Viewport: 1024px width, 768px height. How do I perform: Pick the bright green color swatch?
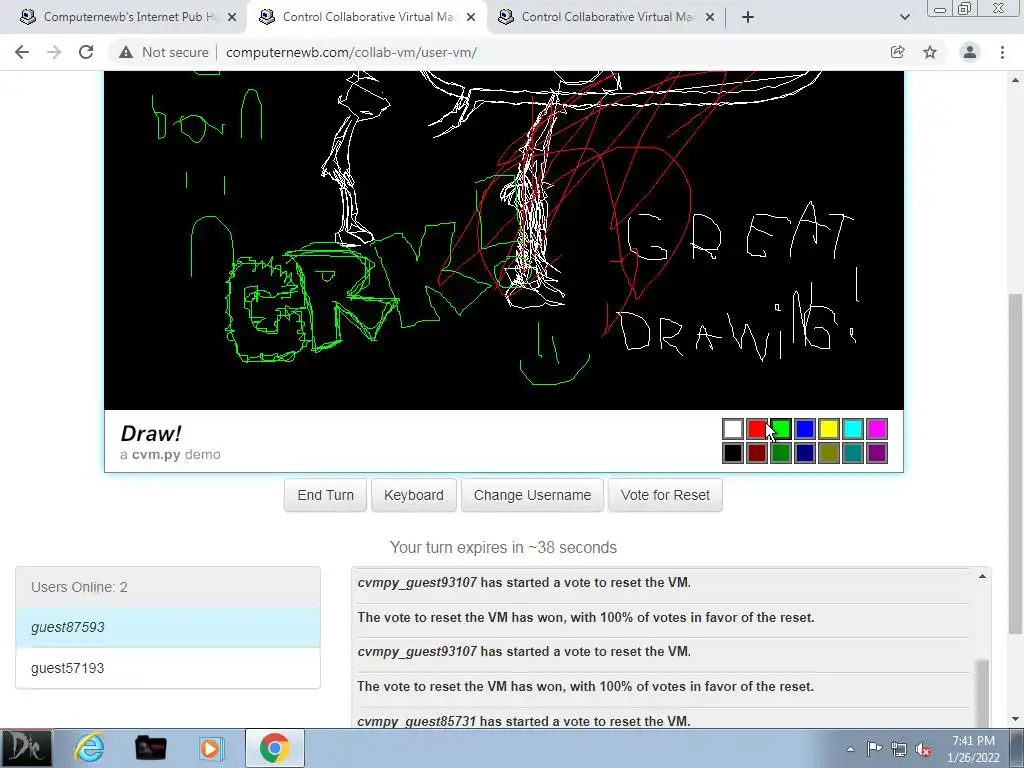click(x=781, y=428)
